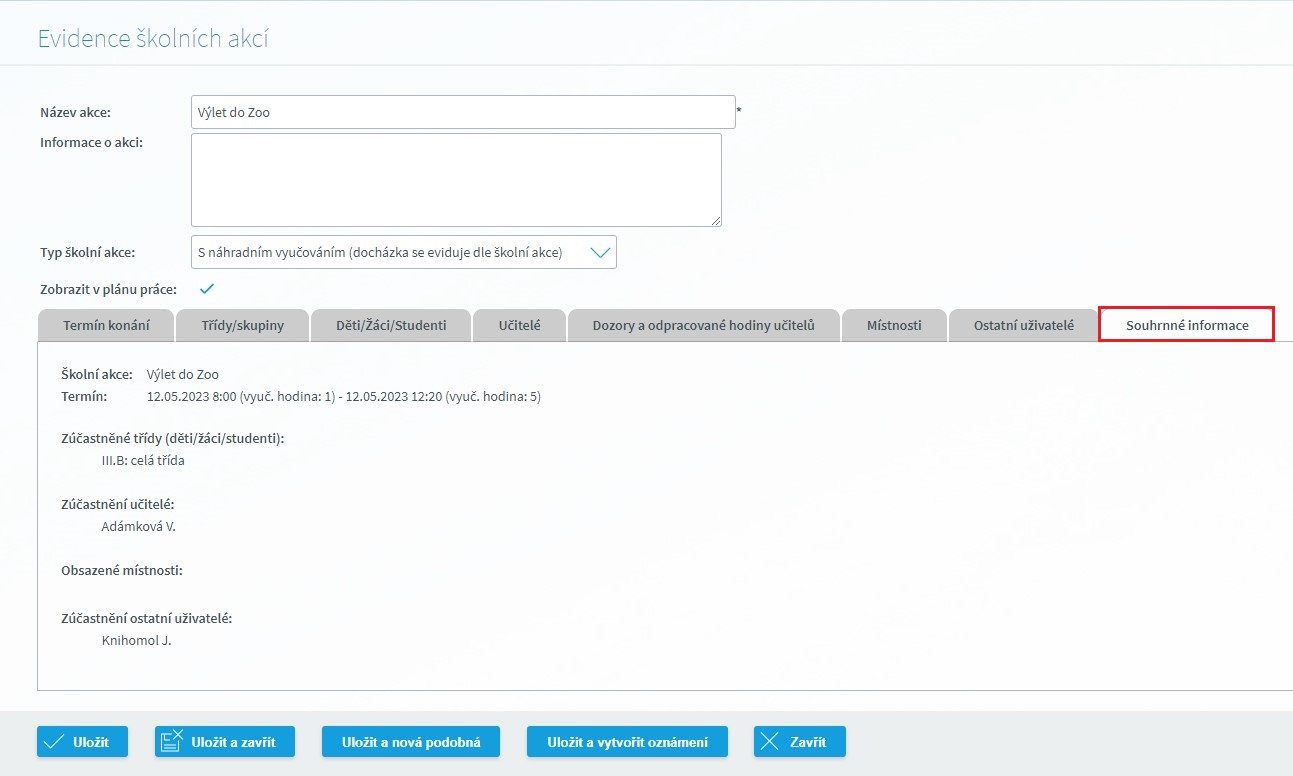This screenshot has width=1293, height=776.
Task: Click the X icon on Zavřít button
Action: click(x=770, y=742)
